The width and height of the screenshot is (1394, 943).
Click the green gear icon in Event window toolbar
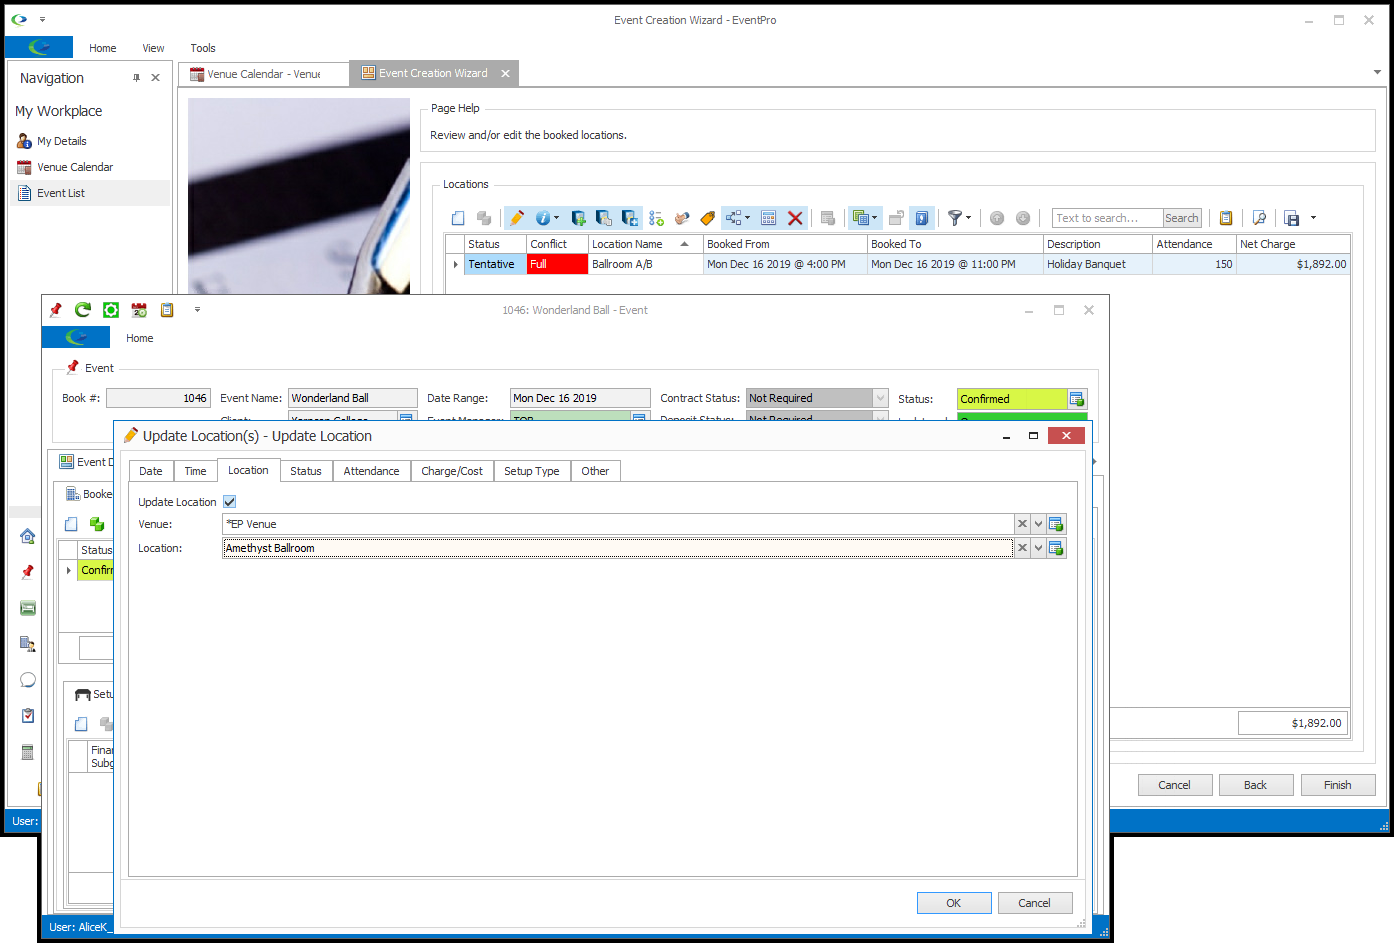click(x=111, y=310)
